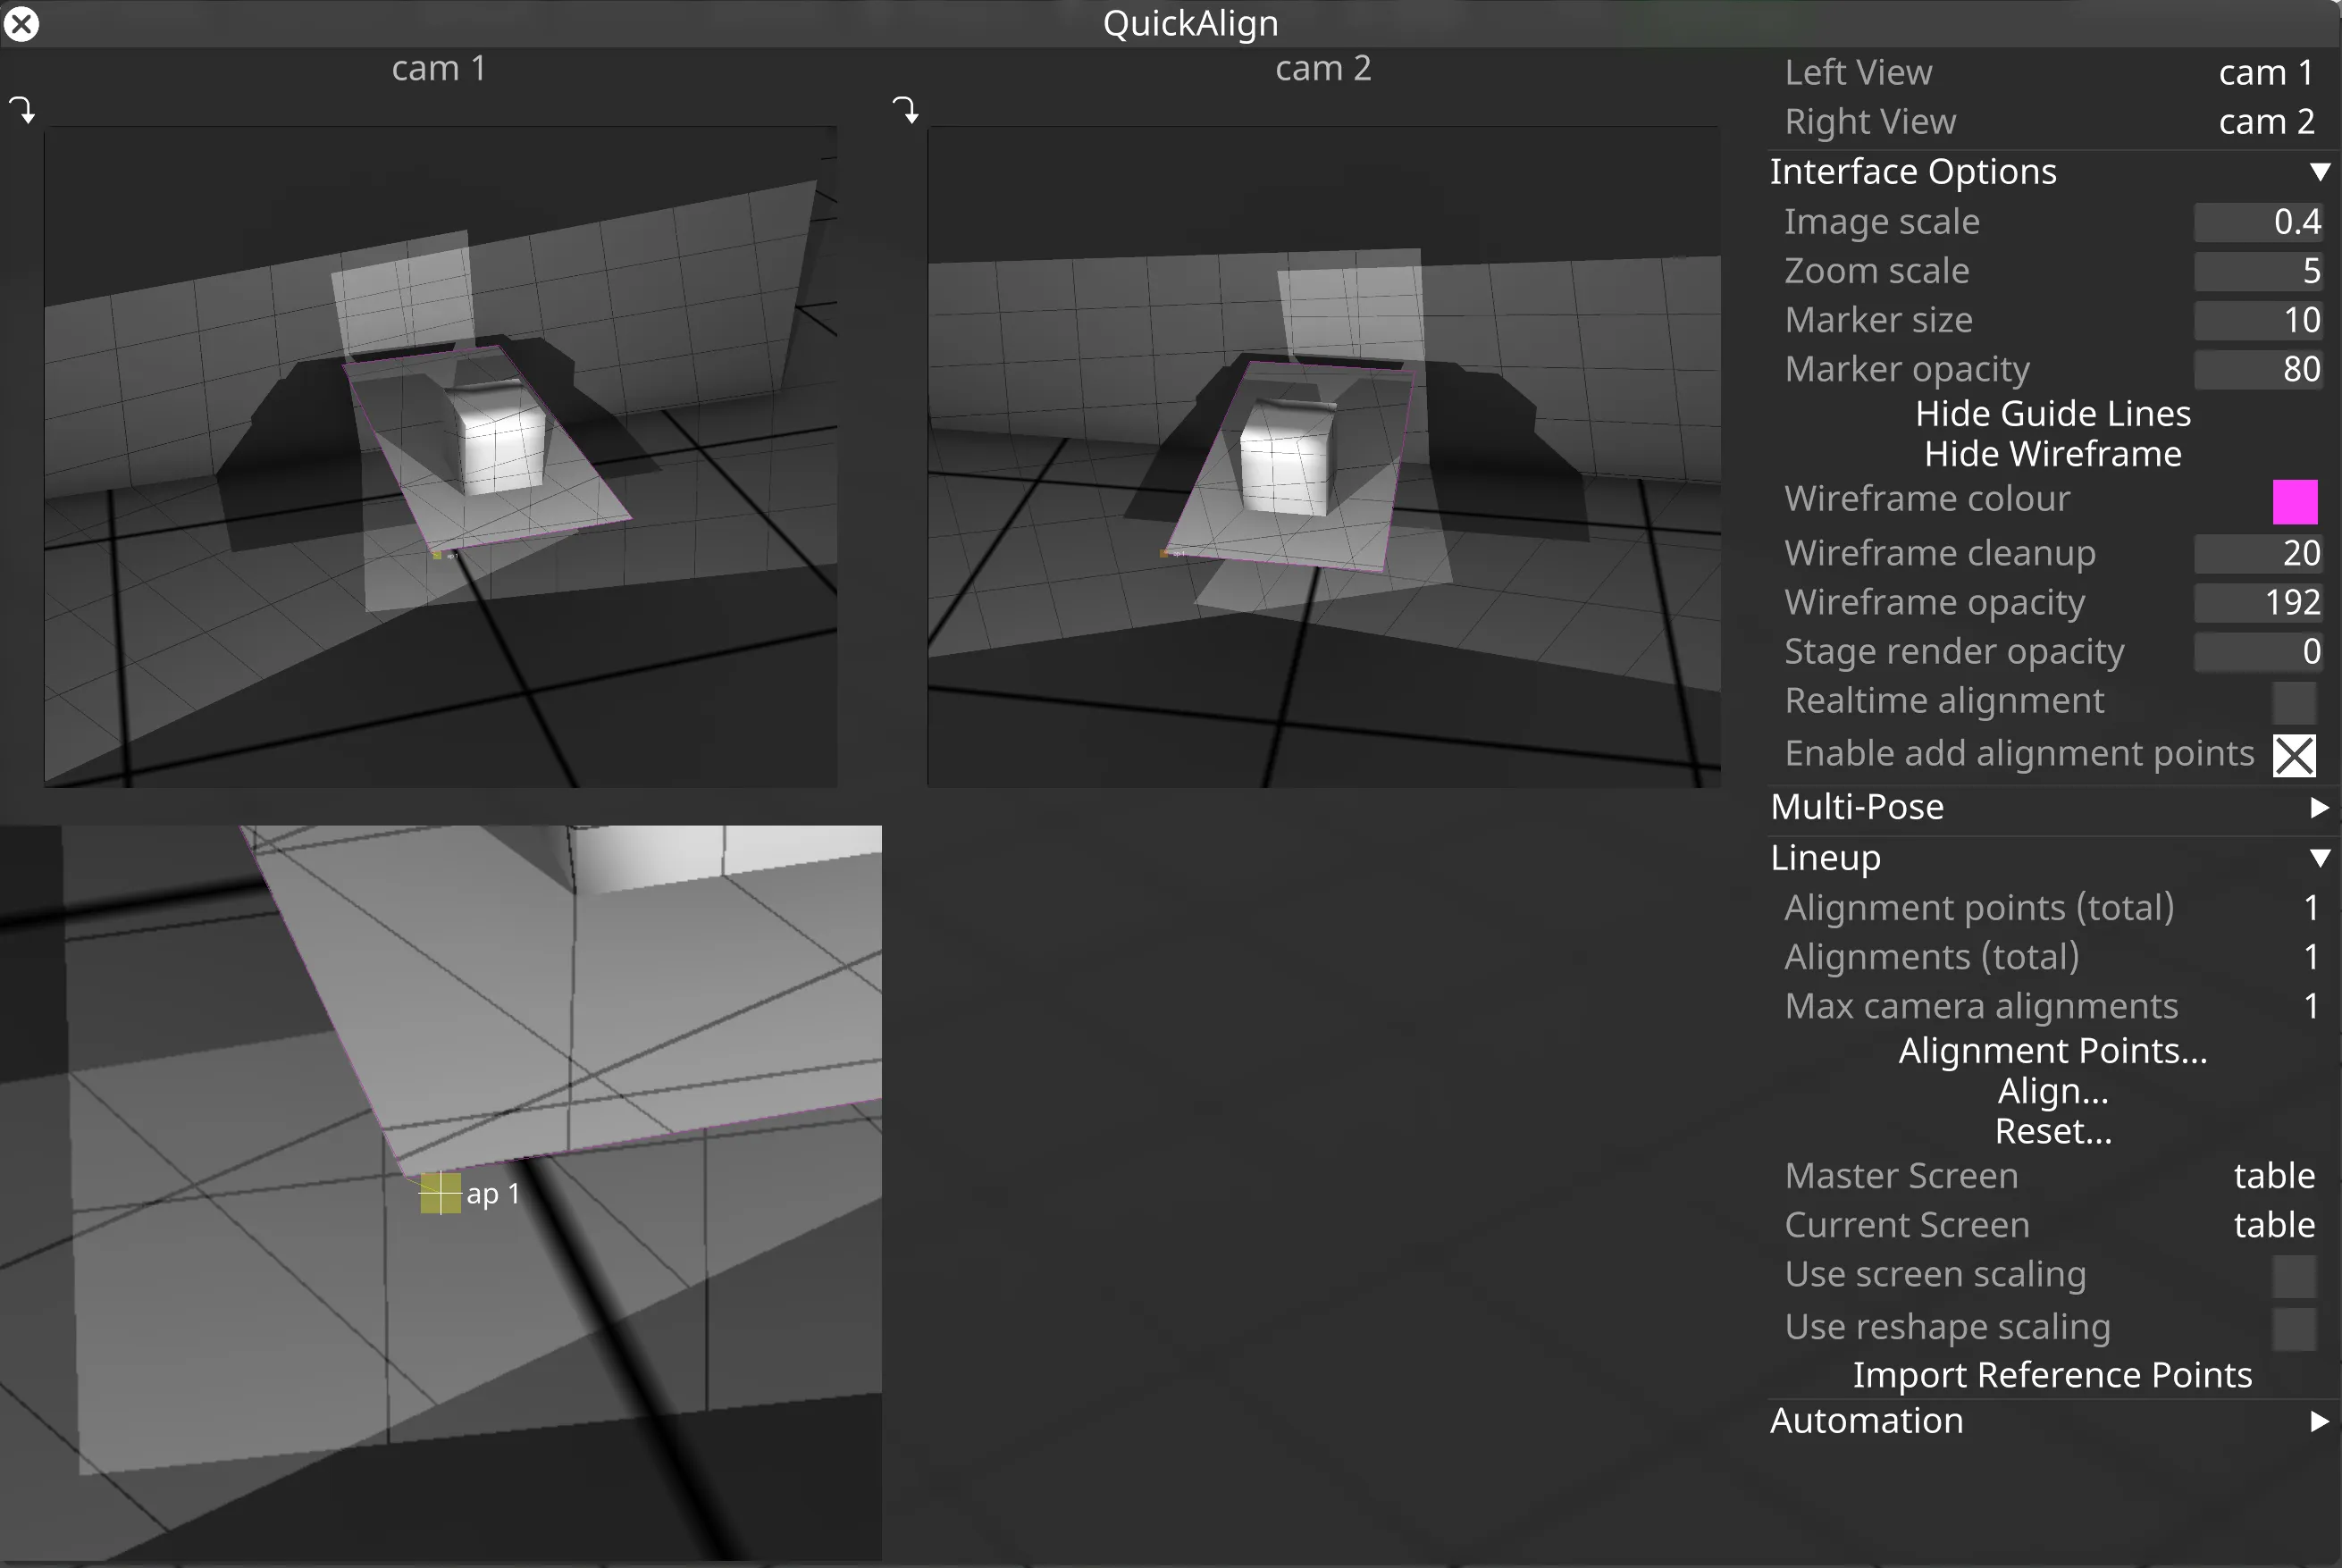Click the rotate arrow icon above cam 1

click(x=22, y=109)
